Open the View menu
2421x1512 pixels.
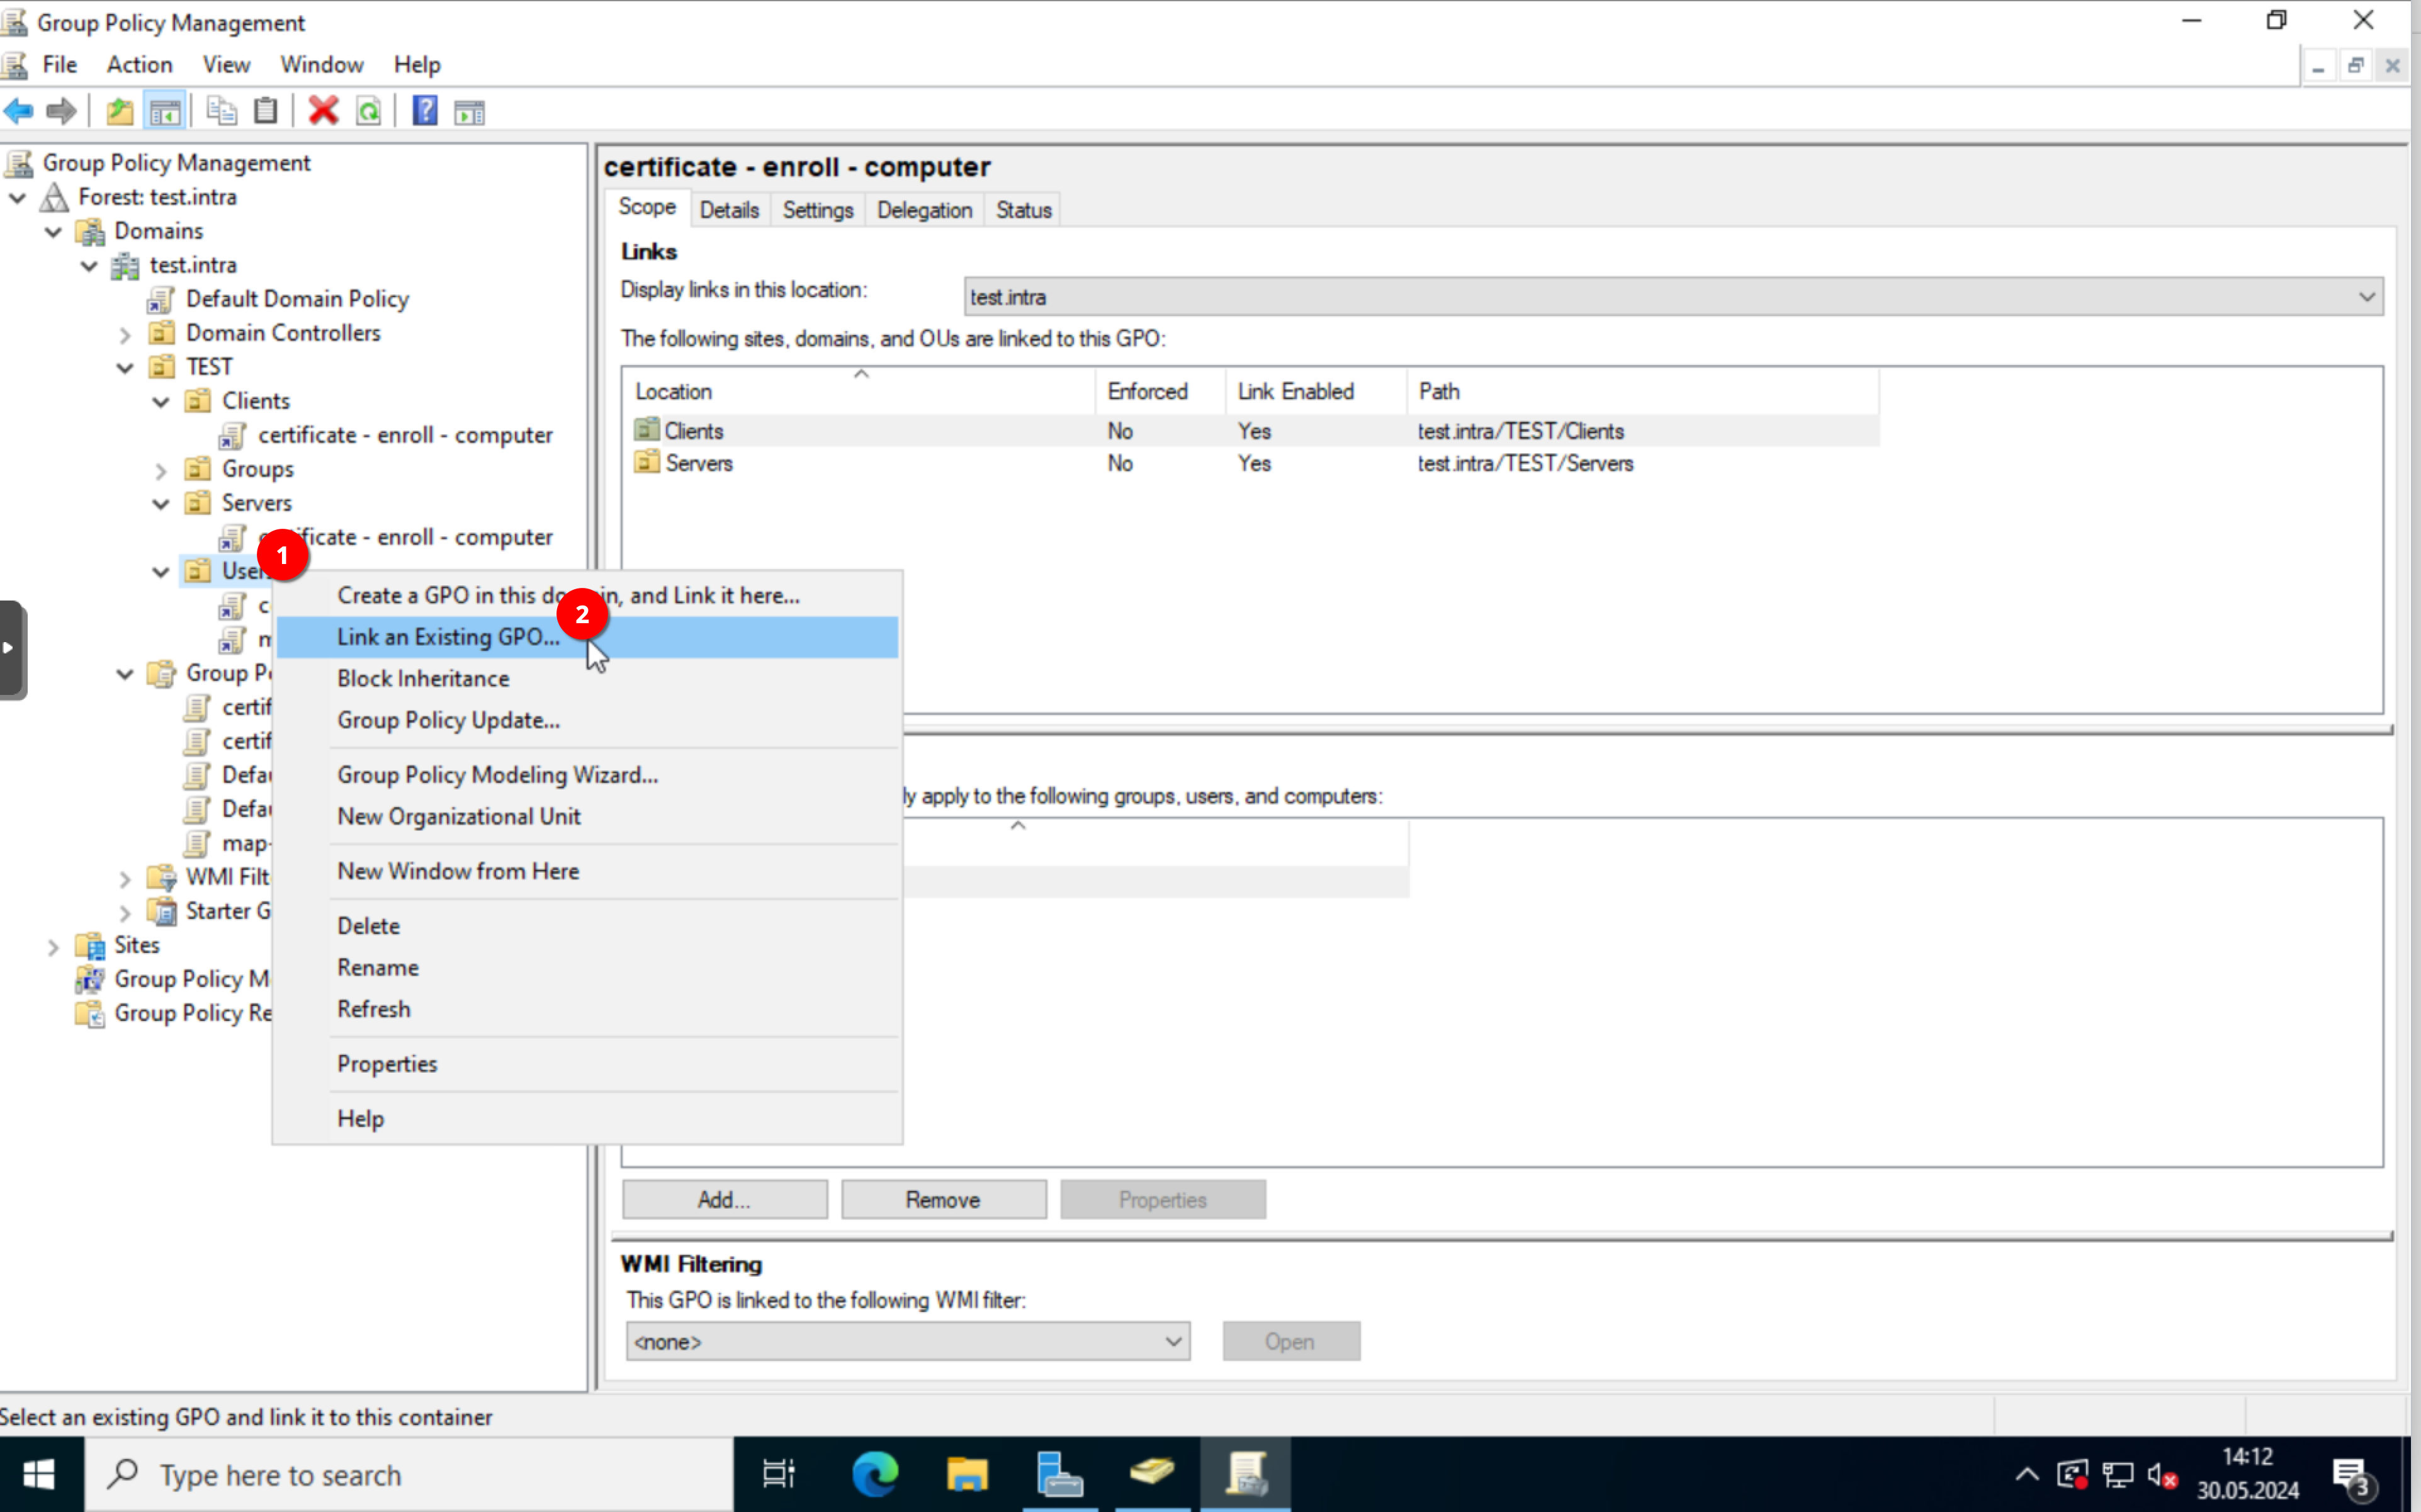pos(226,65)
